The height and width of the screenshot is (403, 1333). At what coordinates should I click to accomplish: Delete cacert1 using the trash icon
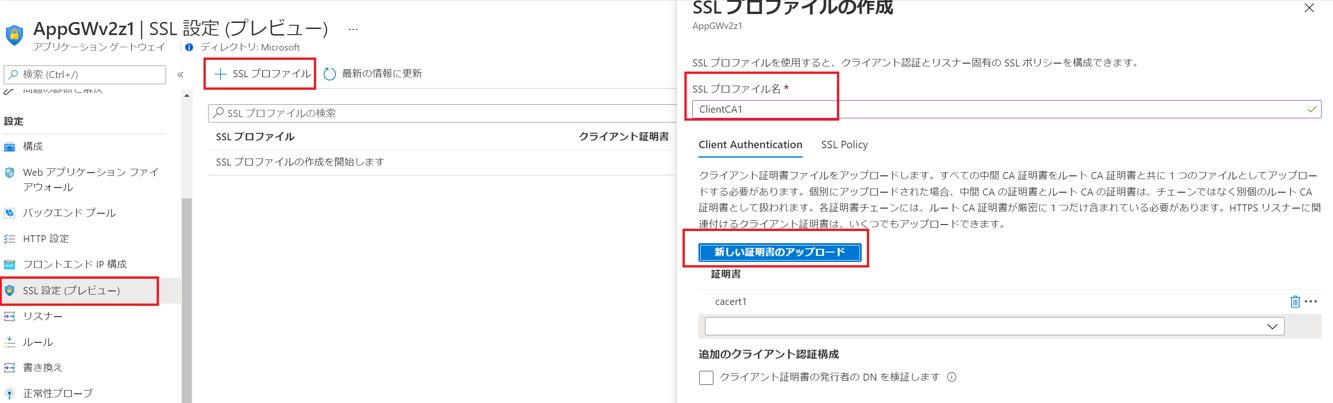pyautogui.click(x=1295, y=301)
